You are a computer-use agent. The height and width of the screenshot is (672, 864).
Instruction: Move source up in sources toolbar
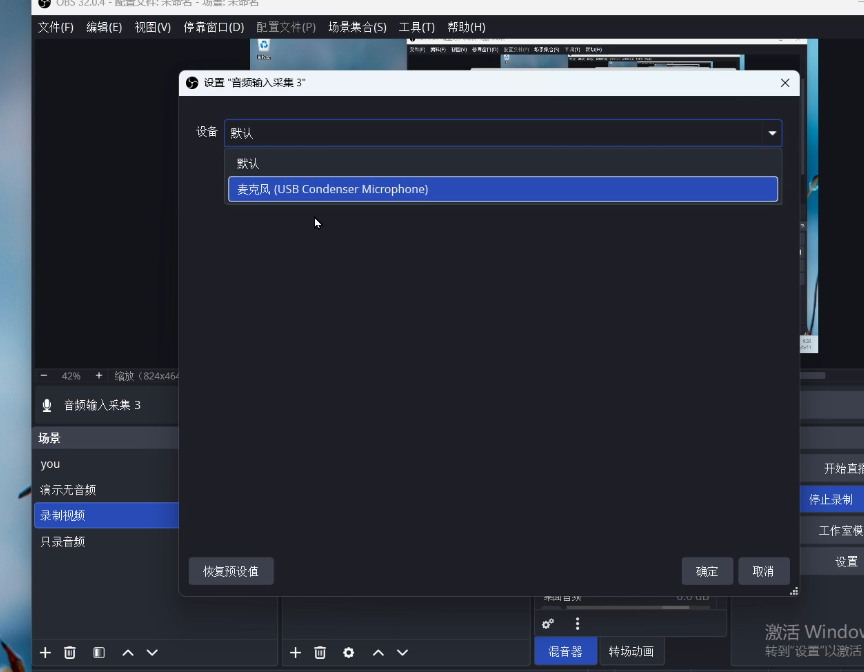(x=378, y=653)
